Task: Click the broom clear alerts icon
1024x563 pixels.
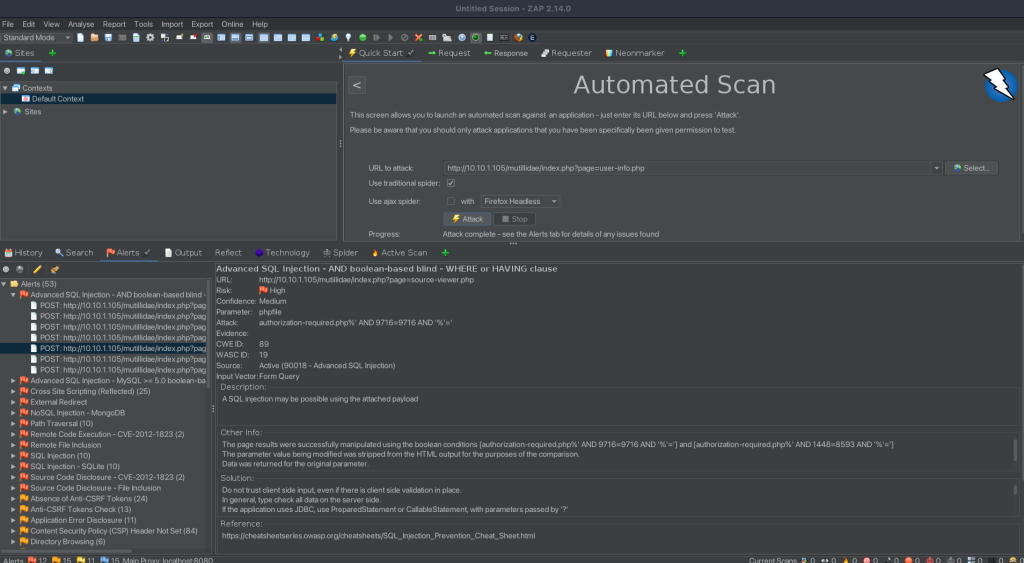Action: pyautogui.click(x=54, y=269)
